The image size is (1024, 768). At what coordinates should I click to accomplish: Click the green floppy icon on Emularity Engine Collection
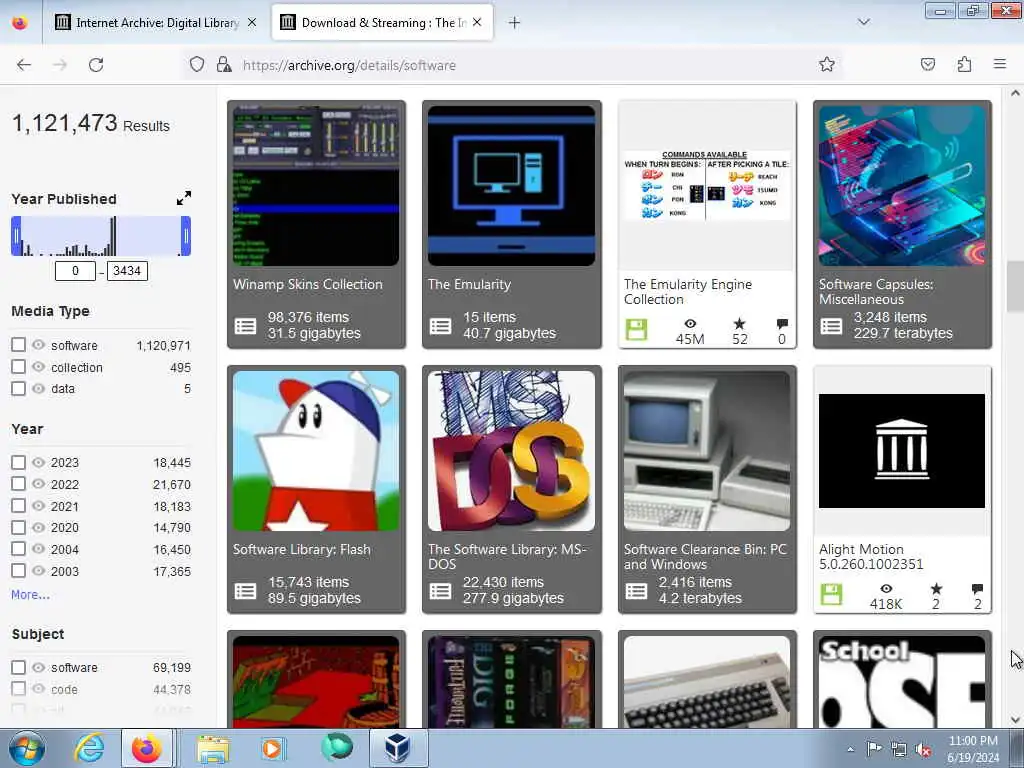click(x=636, y=330)
